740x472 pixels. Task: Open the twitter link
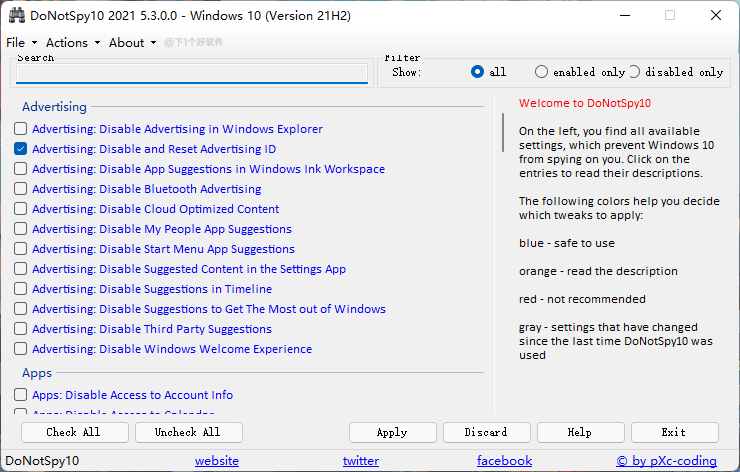360,461
